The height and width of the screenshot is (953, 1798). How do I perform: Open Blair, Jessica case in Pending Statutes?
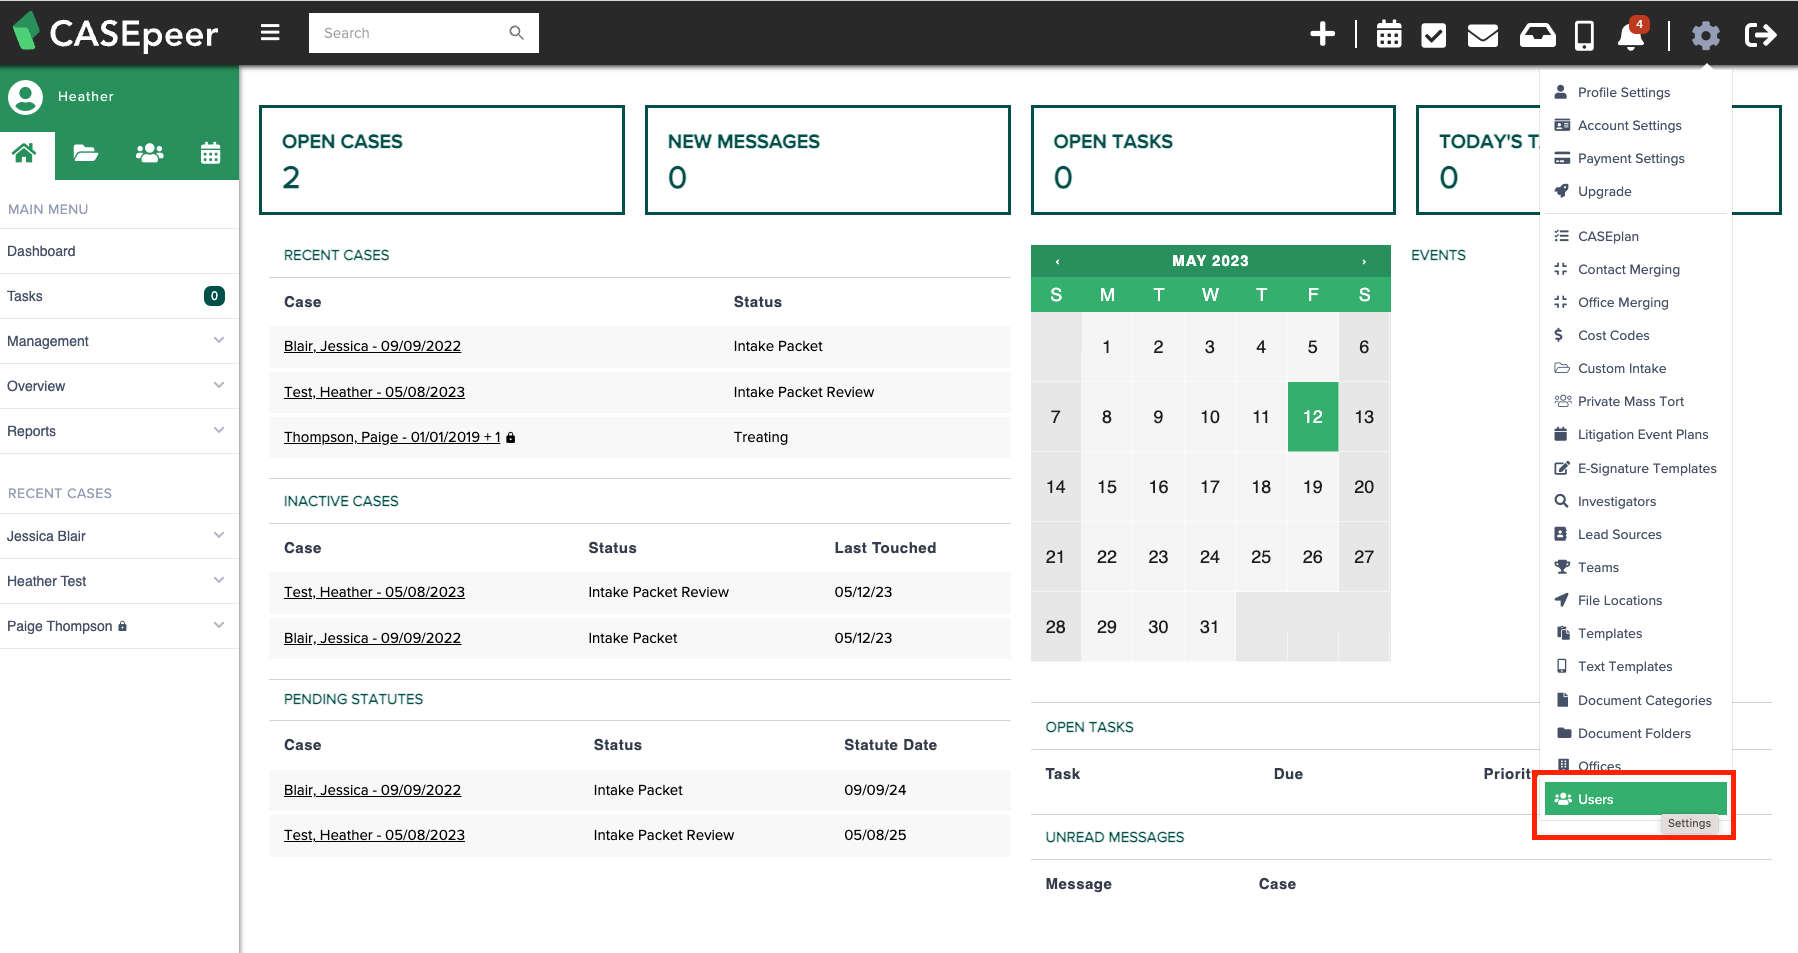(x=372, y=790)
